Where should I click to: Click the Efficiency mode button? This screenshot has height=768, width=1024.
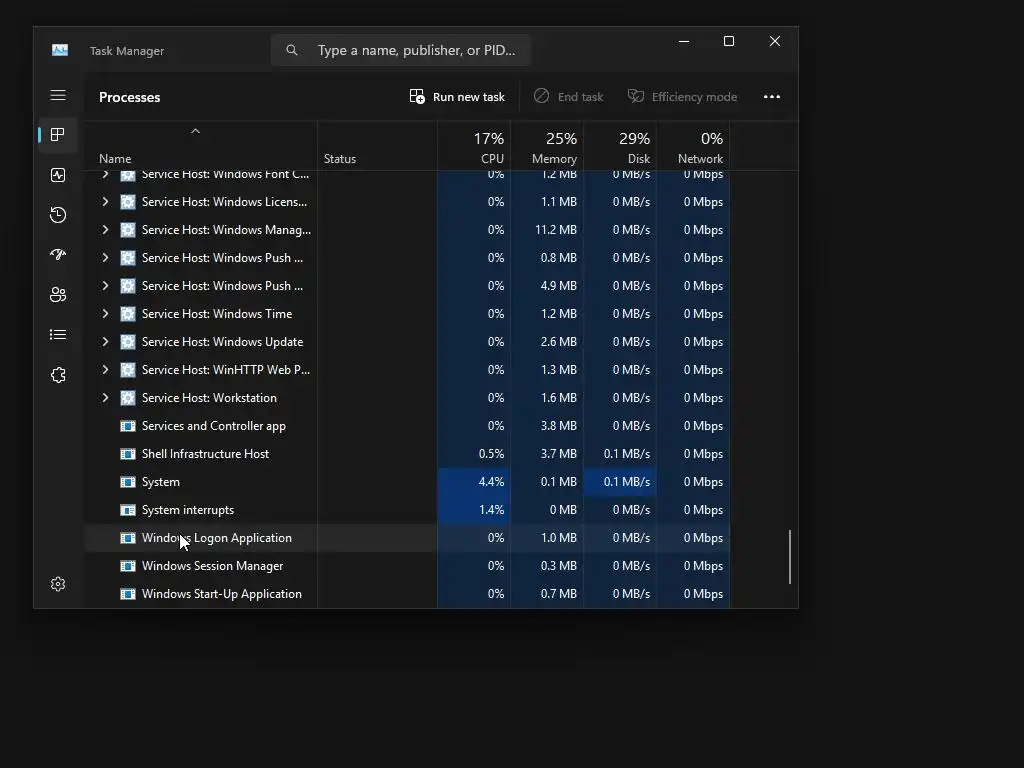click(x=682, y=97)
